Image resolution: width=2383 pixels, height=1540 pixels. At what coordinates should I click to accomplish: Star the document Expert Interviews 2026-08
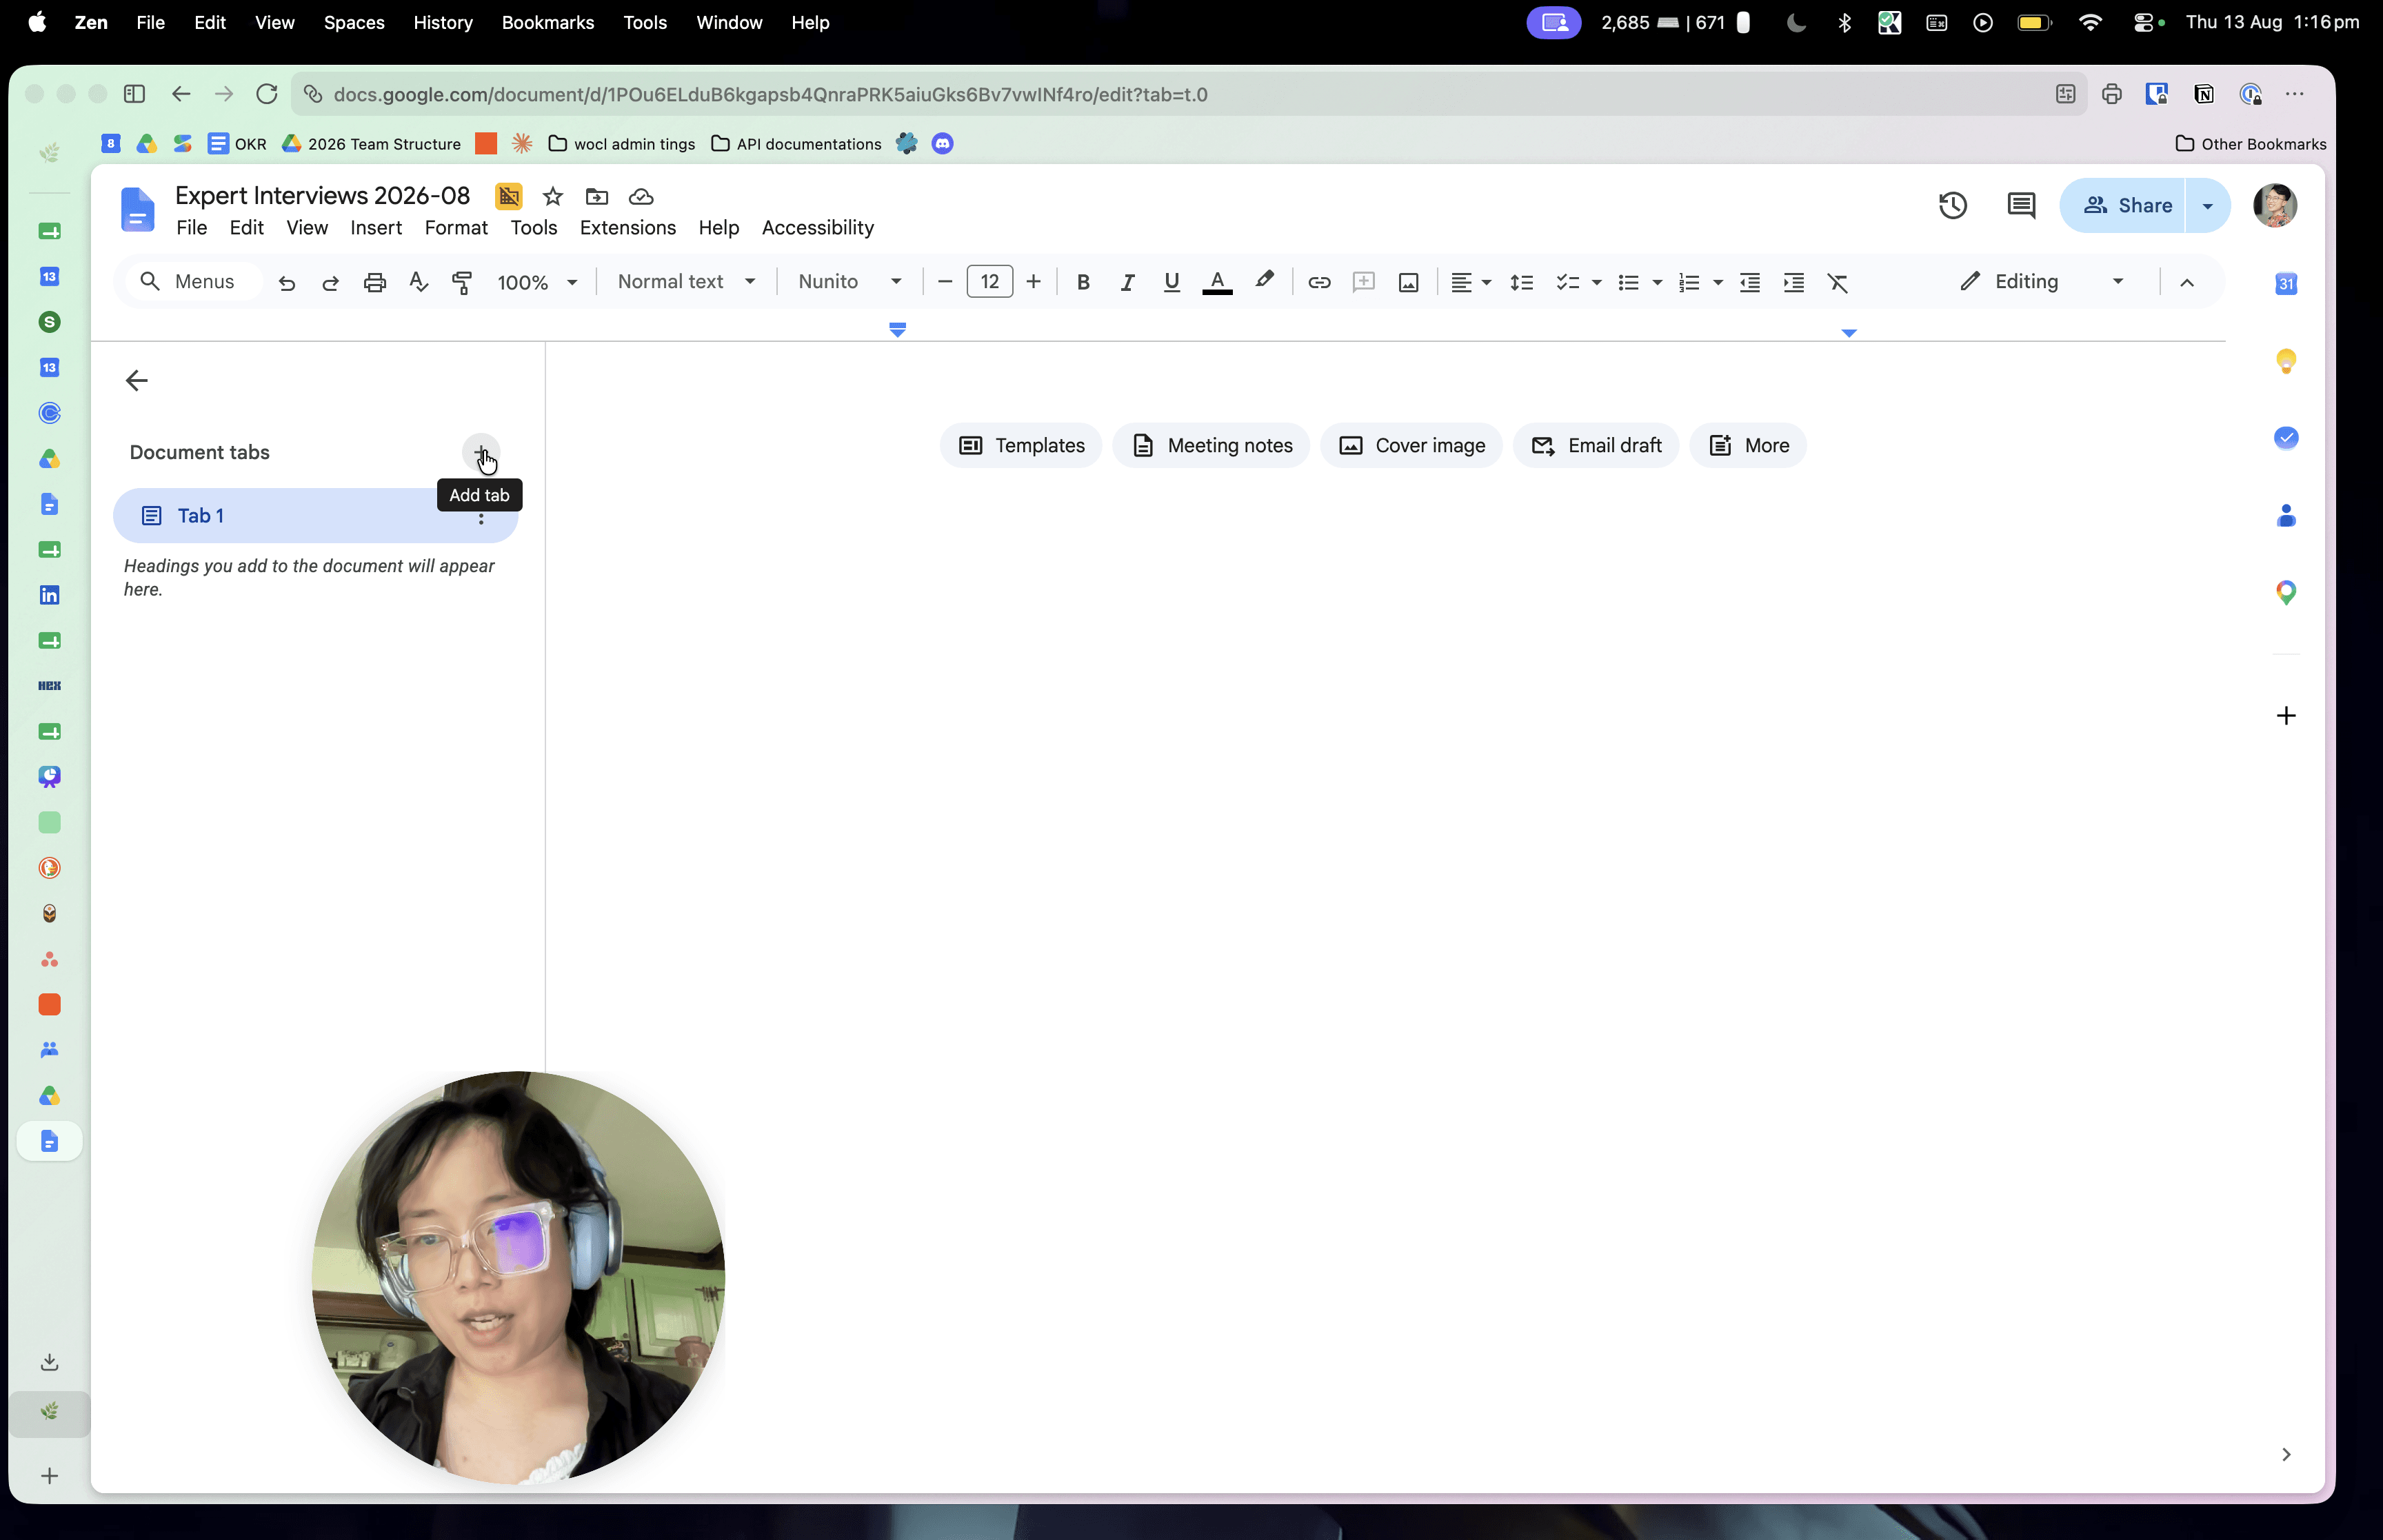(553, 196)
